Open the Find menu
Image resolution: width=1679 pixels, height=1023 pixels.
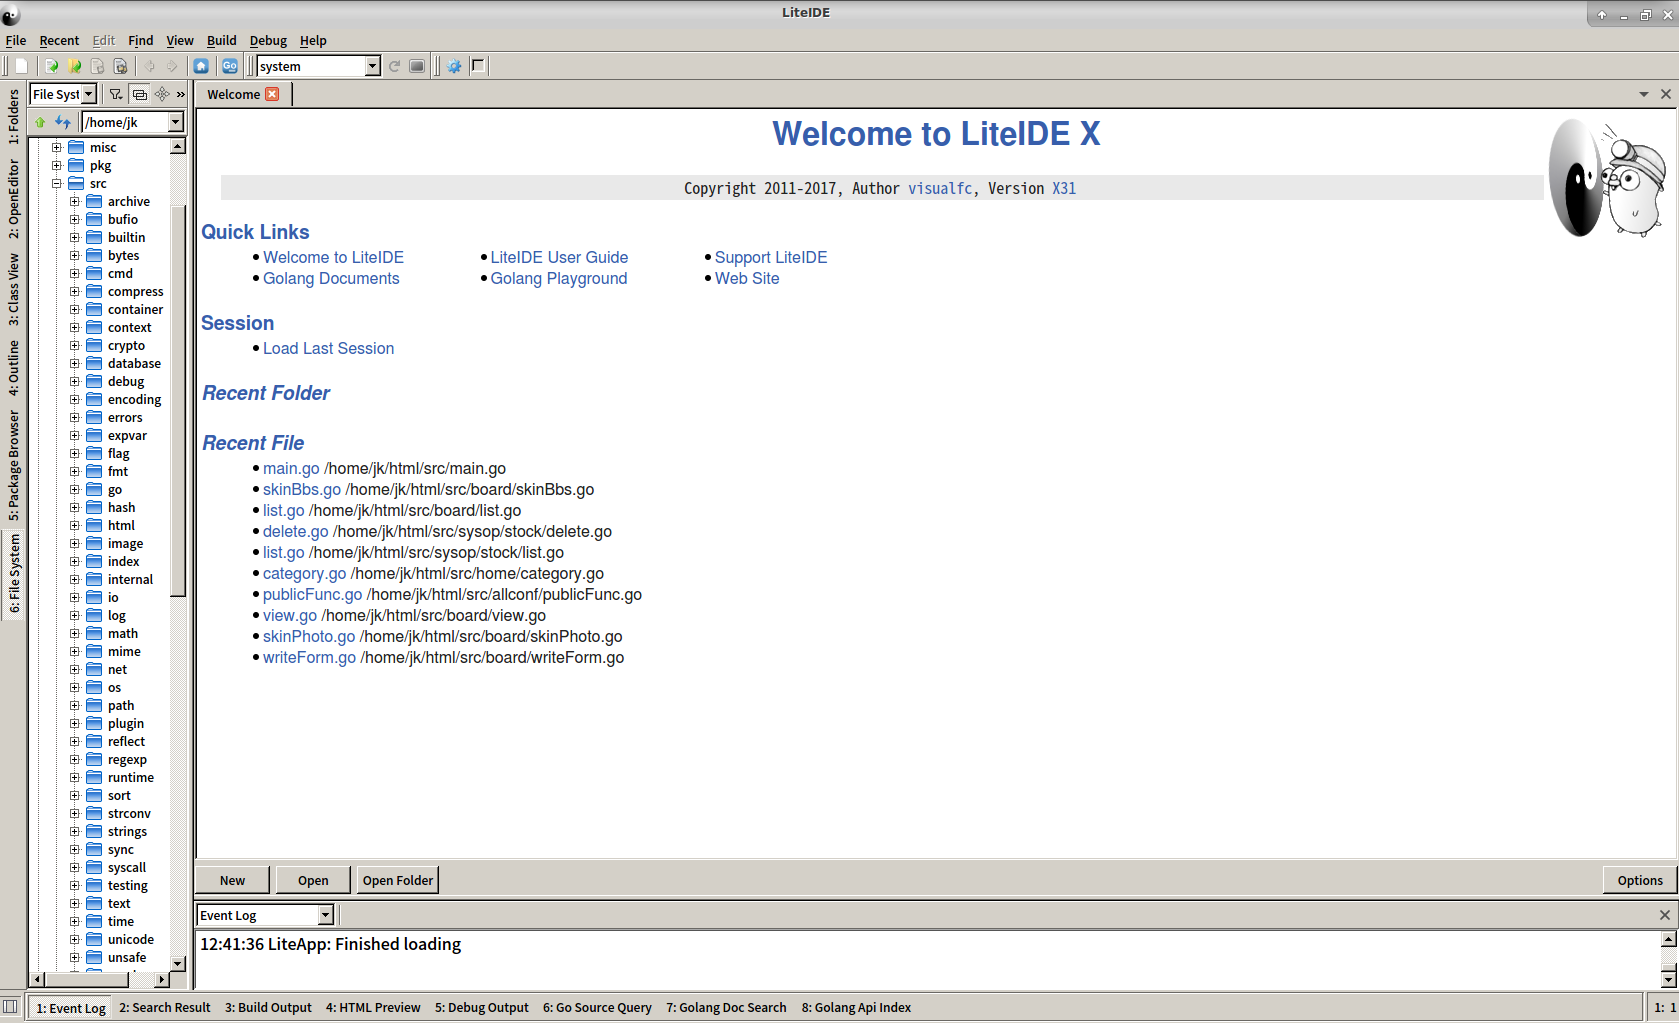pos(141,40)
